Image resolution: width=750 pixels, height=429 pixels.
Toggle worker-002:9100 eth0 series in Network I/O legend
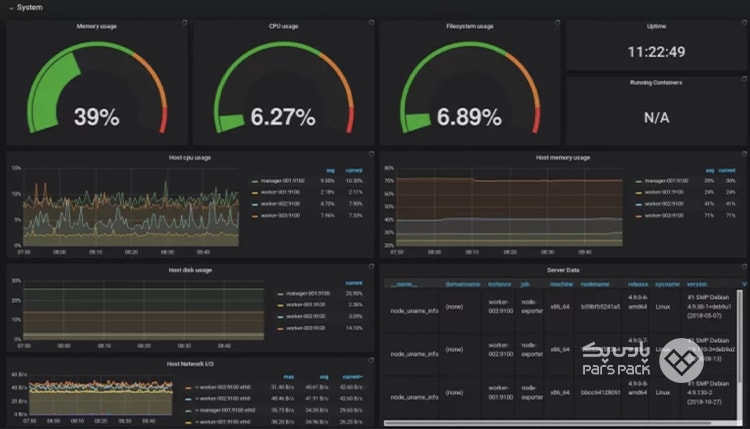pyautogui.click(x=222, y=398)
